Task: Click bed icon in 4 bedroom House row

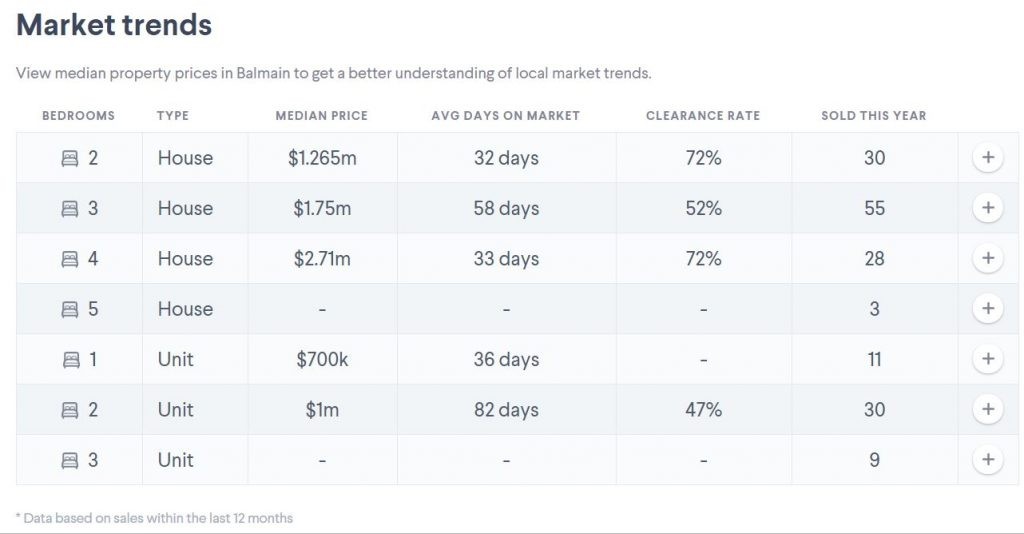Action: click(x=70, y=259)
